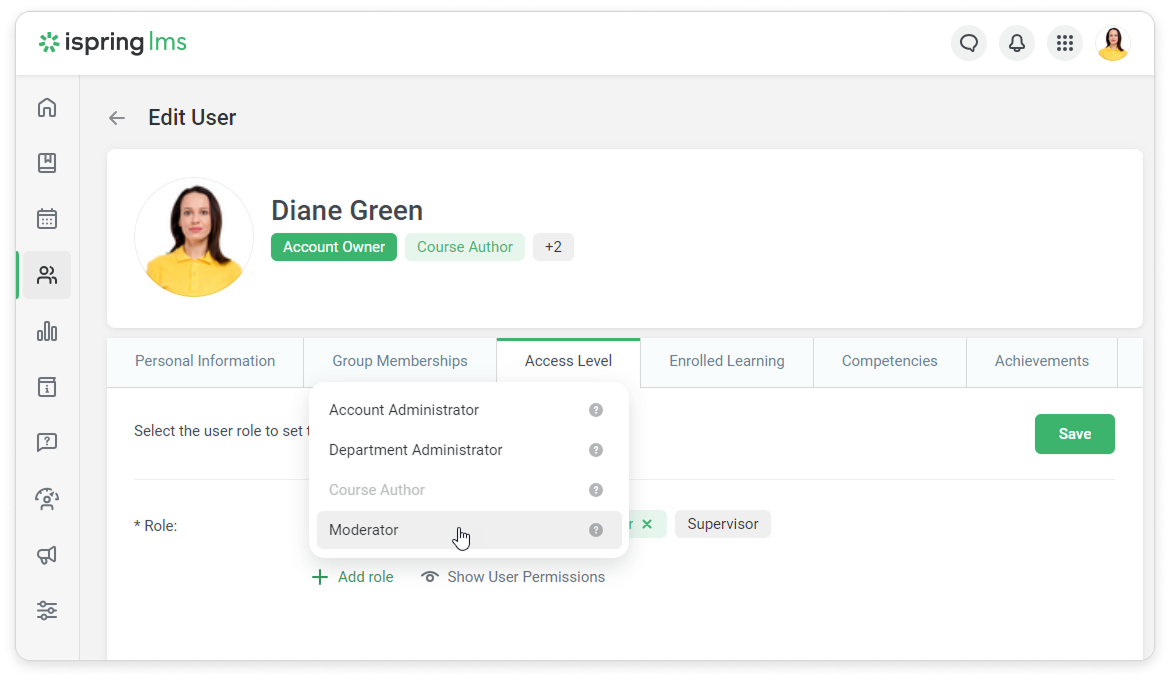The image size is (1170, 680).
Task: Open the course catalog book icon
Action: point(47,163)
